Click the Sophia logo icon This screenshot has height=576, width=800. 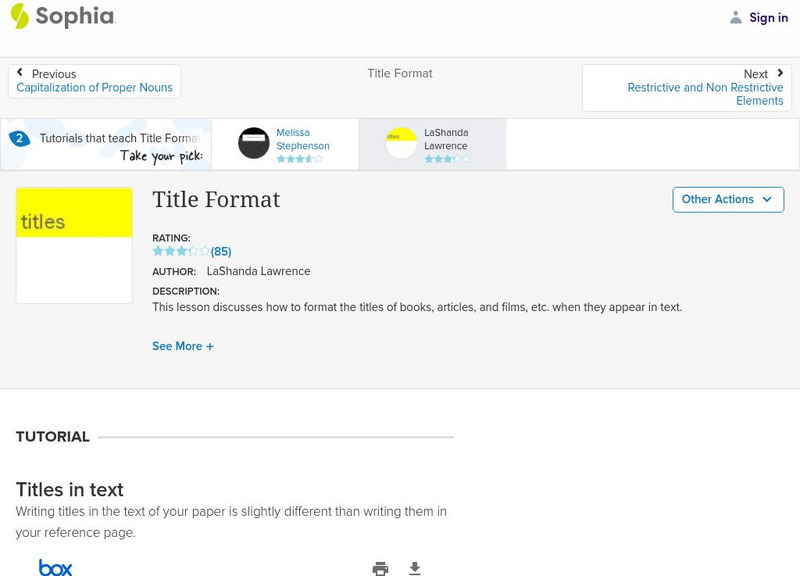(x=20, y=16)
